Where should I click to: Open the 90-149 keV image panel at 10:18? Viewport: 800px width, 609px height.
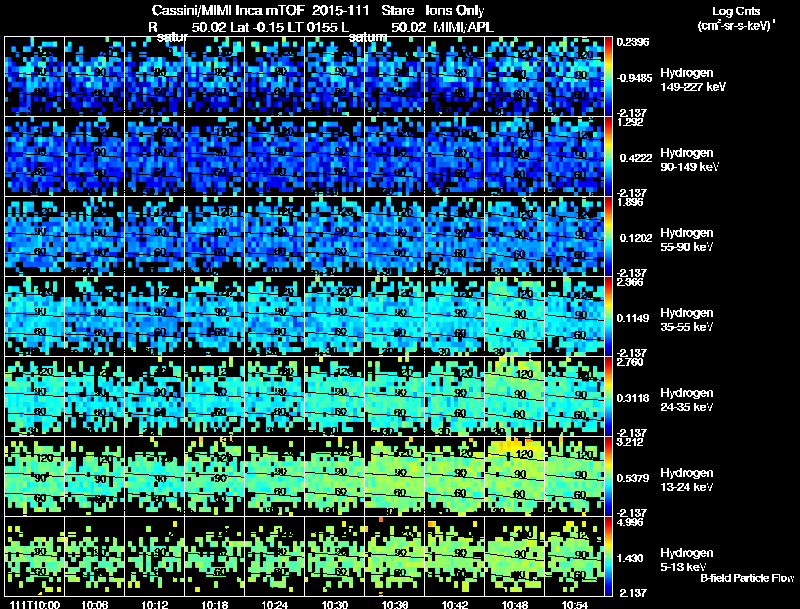click(x=214, y=157)
